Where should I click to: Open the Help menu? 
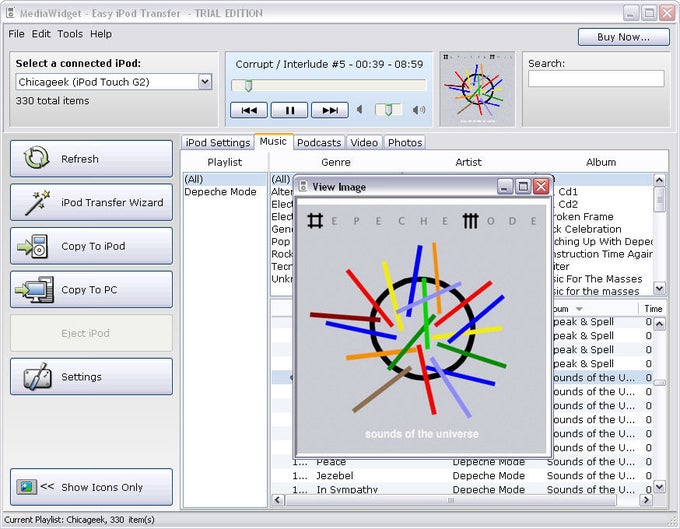101,34
